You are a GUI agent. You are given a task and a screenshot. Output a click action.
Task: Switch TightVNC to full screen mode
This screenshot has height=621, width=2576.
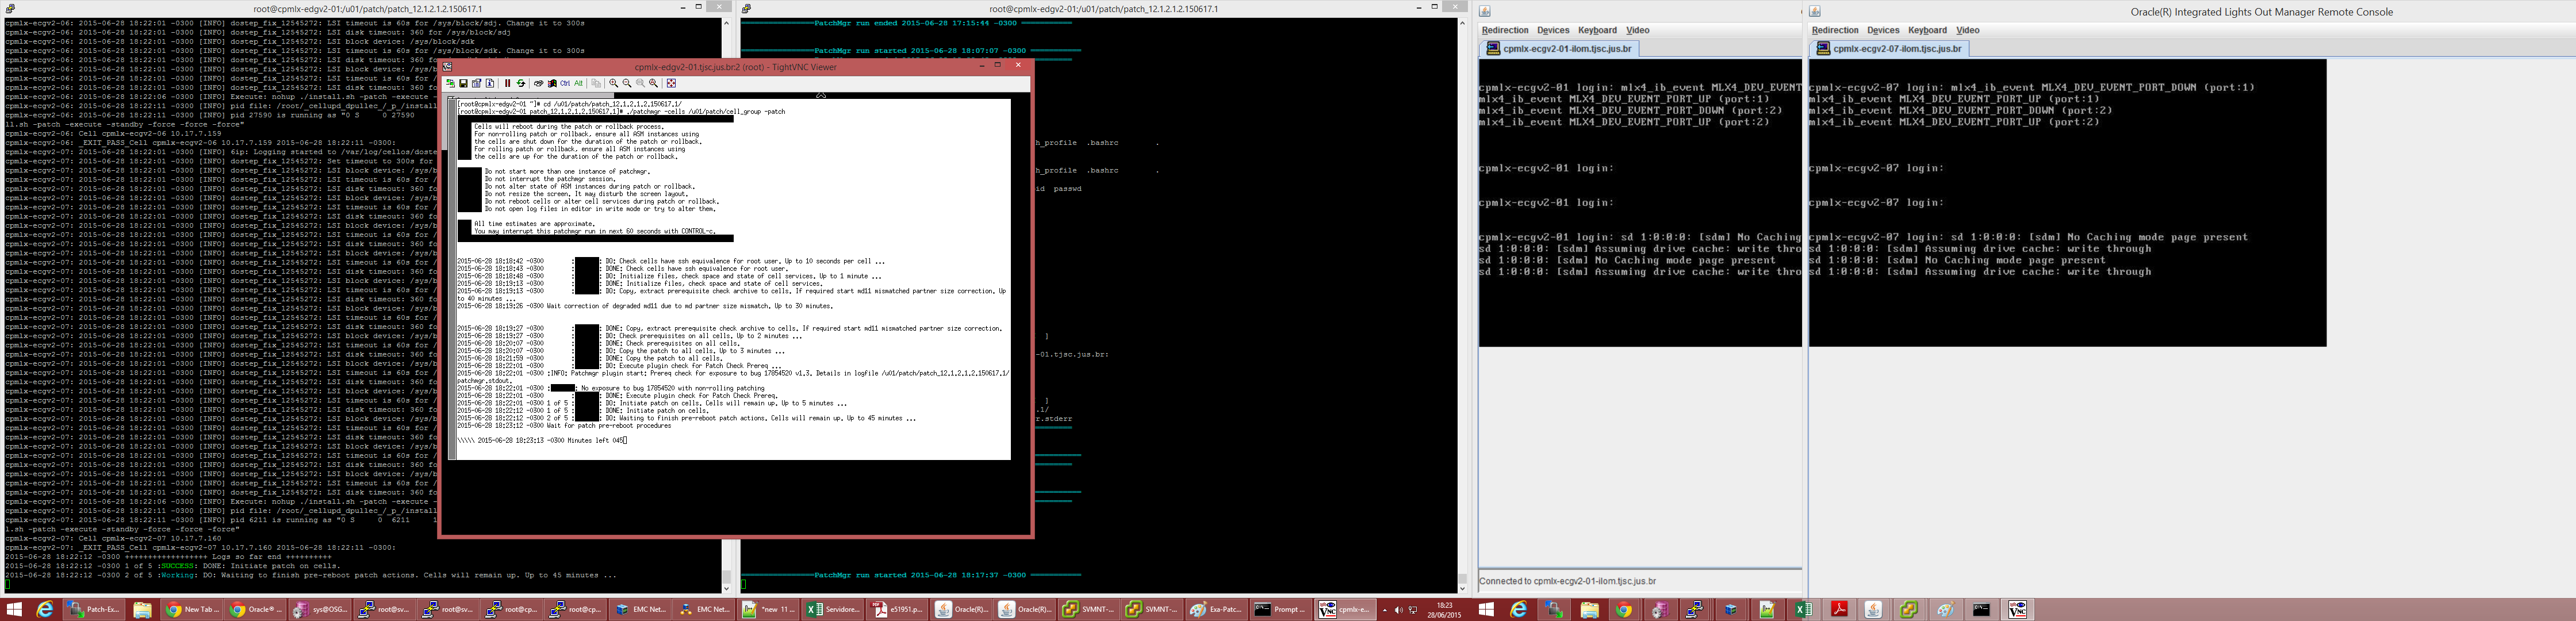pos(672,83)
